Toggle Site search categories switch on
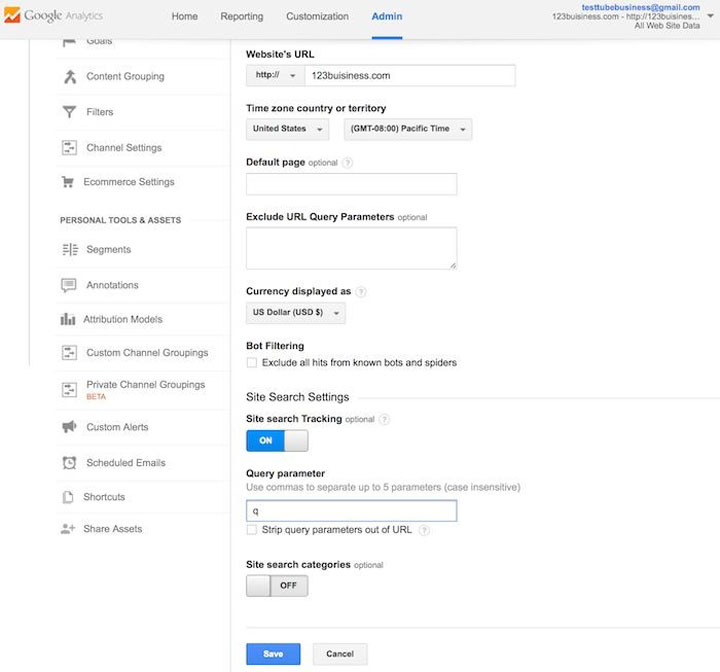 (277, 586)
